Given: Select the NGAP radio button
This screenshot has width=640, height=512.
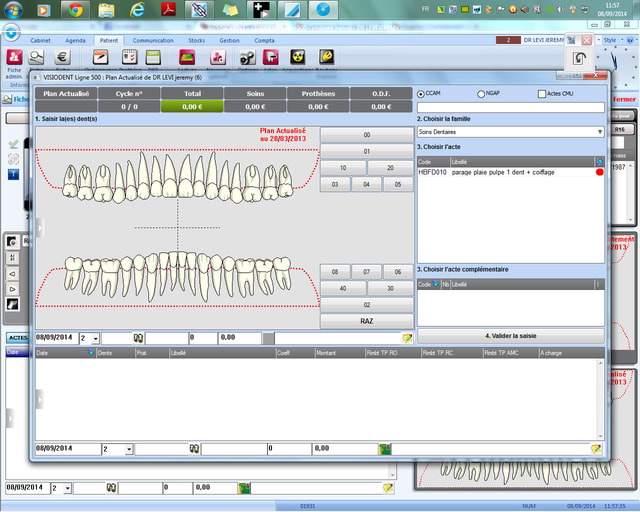Looking at the screenshot, I should tap(481, 94).
